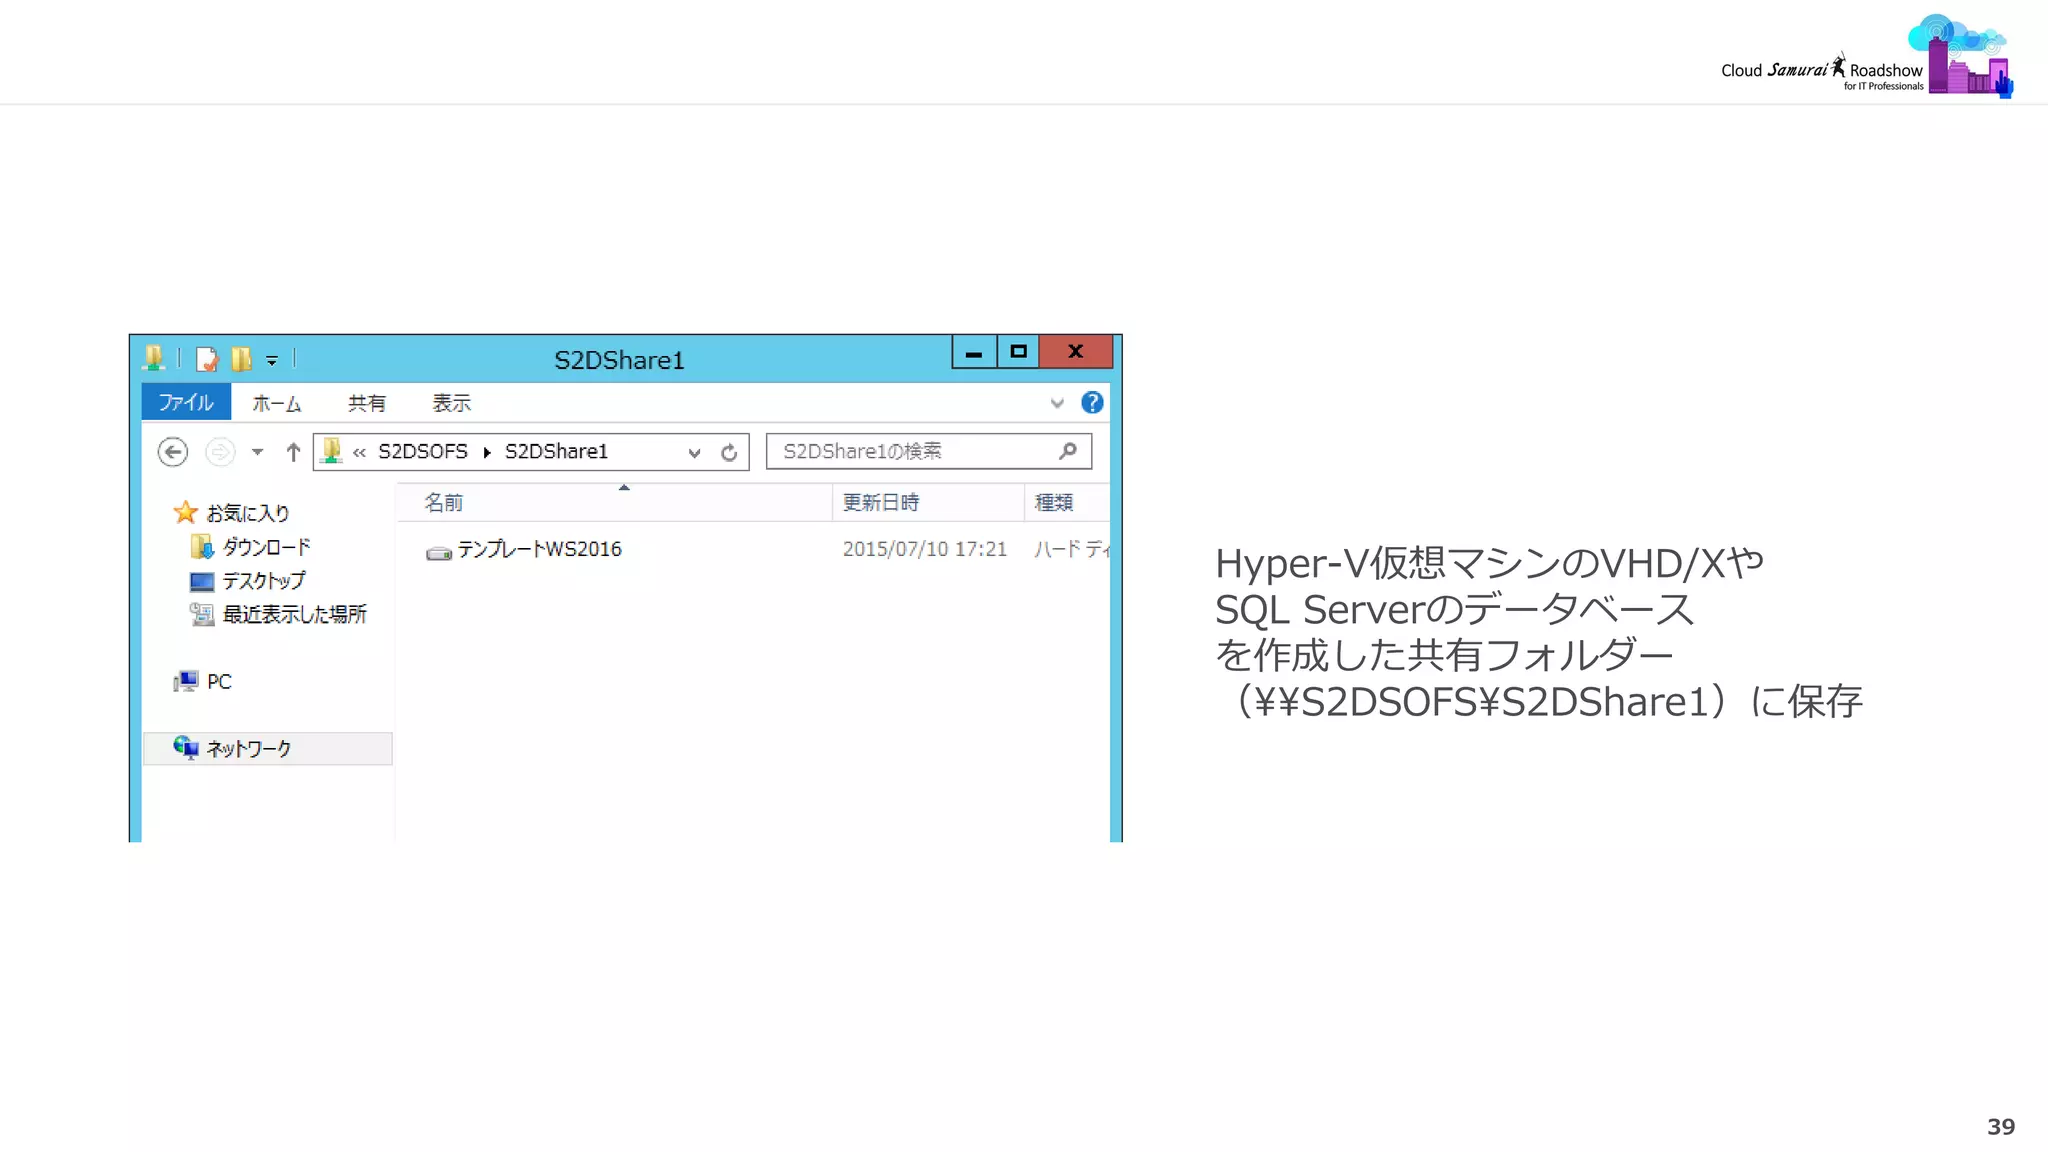This screenshot has height=1152, width=2048.
Task: Open the Help question mark icon
Action: [1092, 402]
